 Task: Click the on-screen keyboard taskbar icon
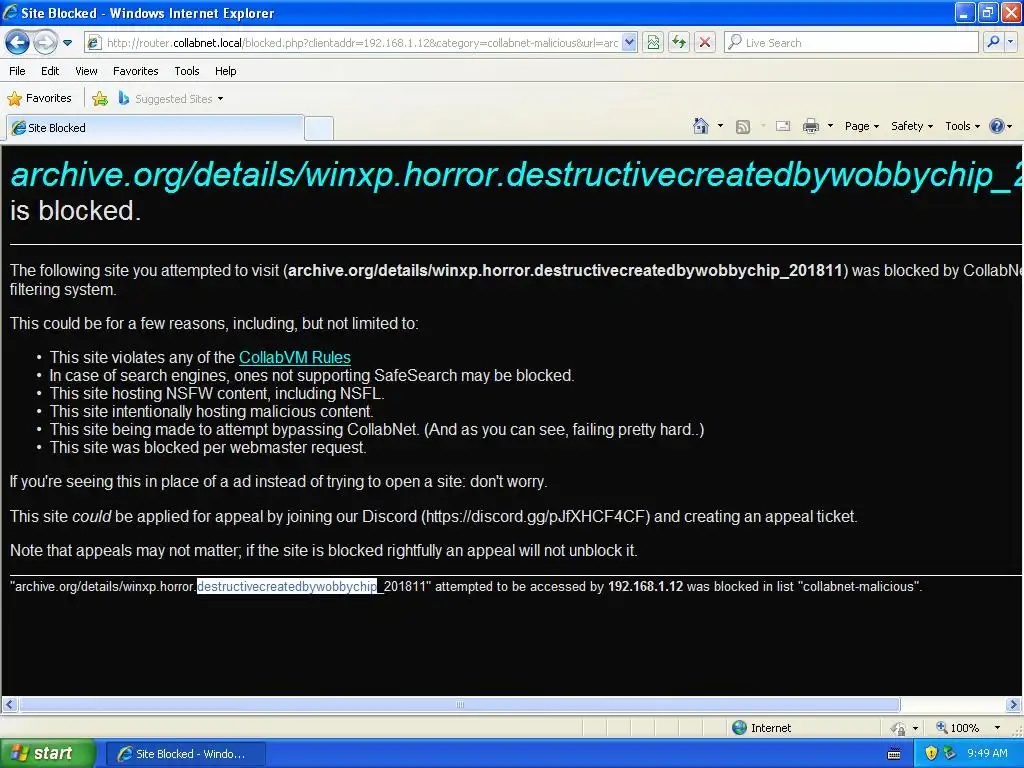(x=894, y=754)
